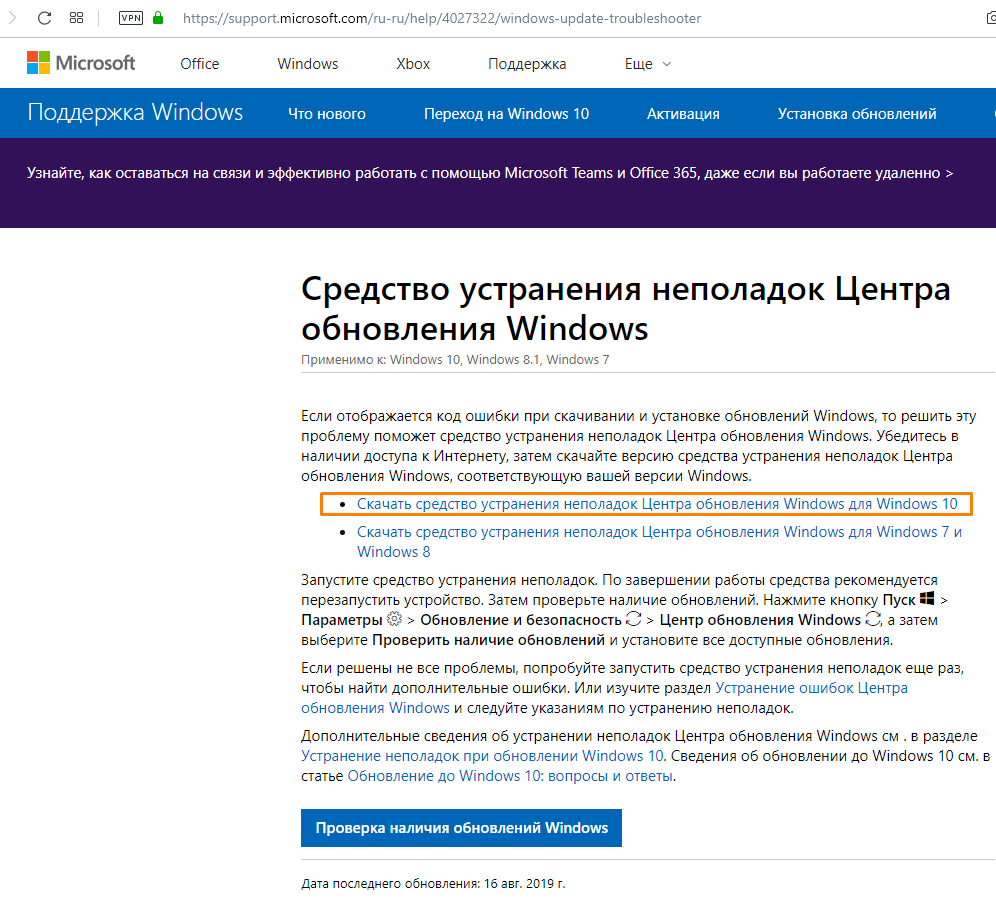Screen dimensions: 996x904
Task: Click the Windows Start logo icon after Пуск
Action: (x=927, y=598)
